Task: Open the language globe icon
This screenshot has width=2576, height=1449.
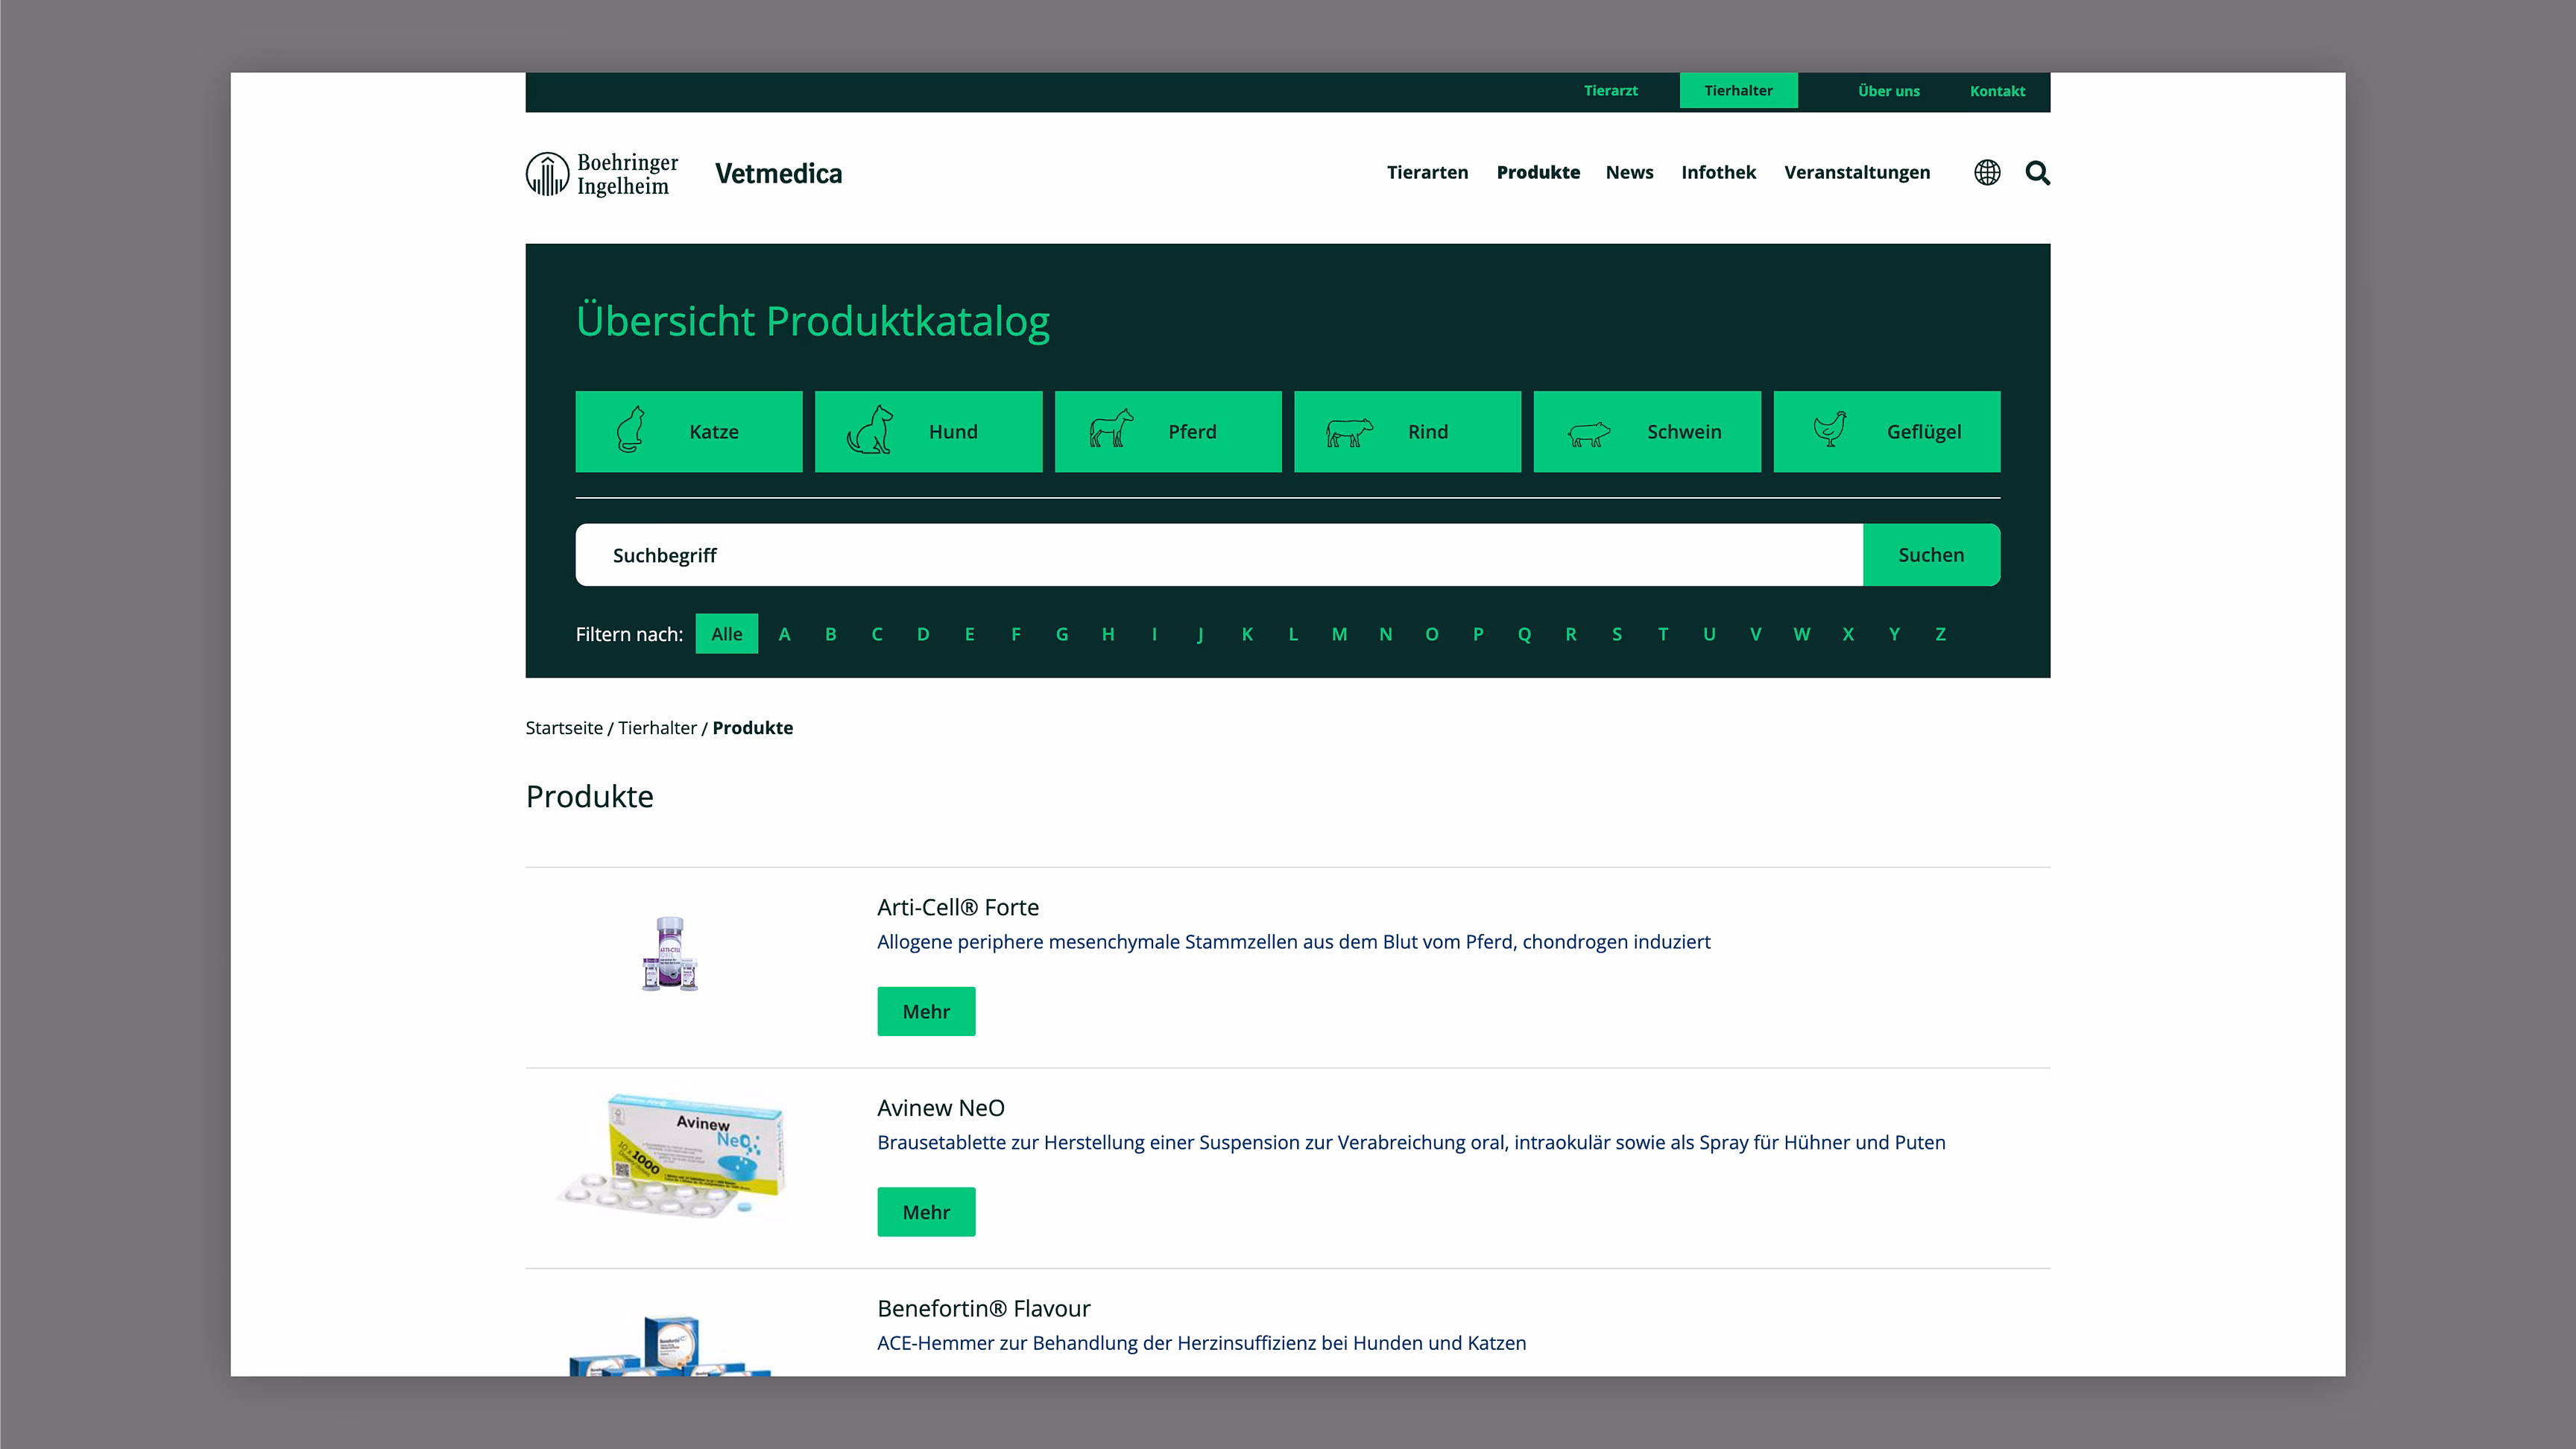Action: pos(1987,173)
